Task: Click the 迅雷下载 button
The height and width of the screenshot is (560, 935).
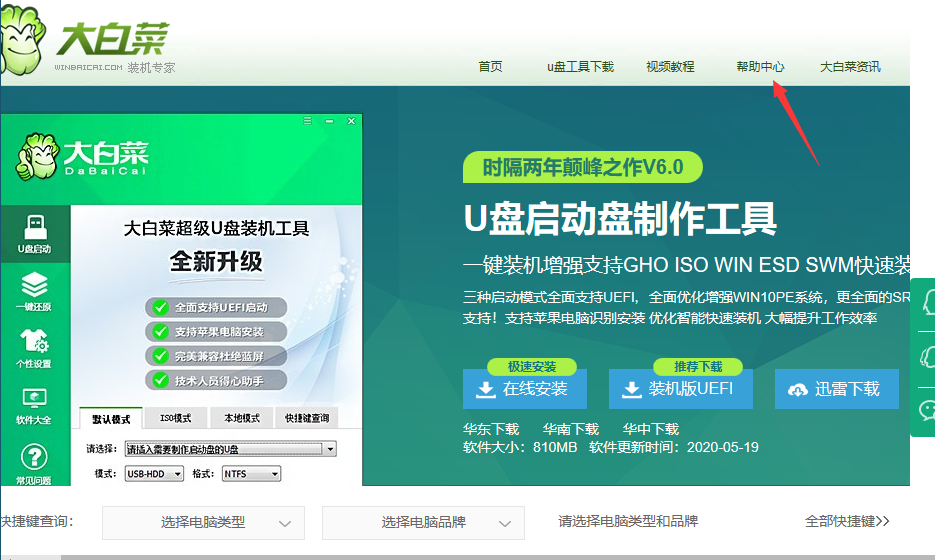Action: [837, 389]
